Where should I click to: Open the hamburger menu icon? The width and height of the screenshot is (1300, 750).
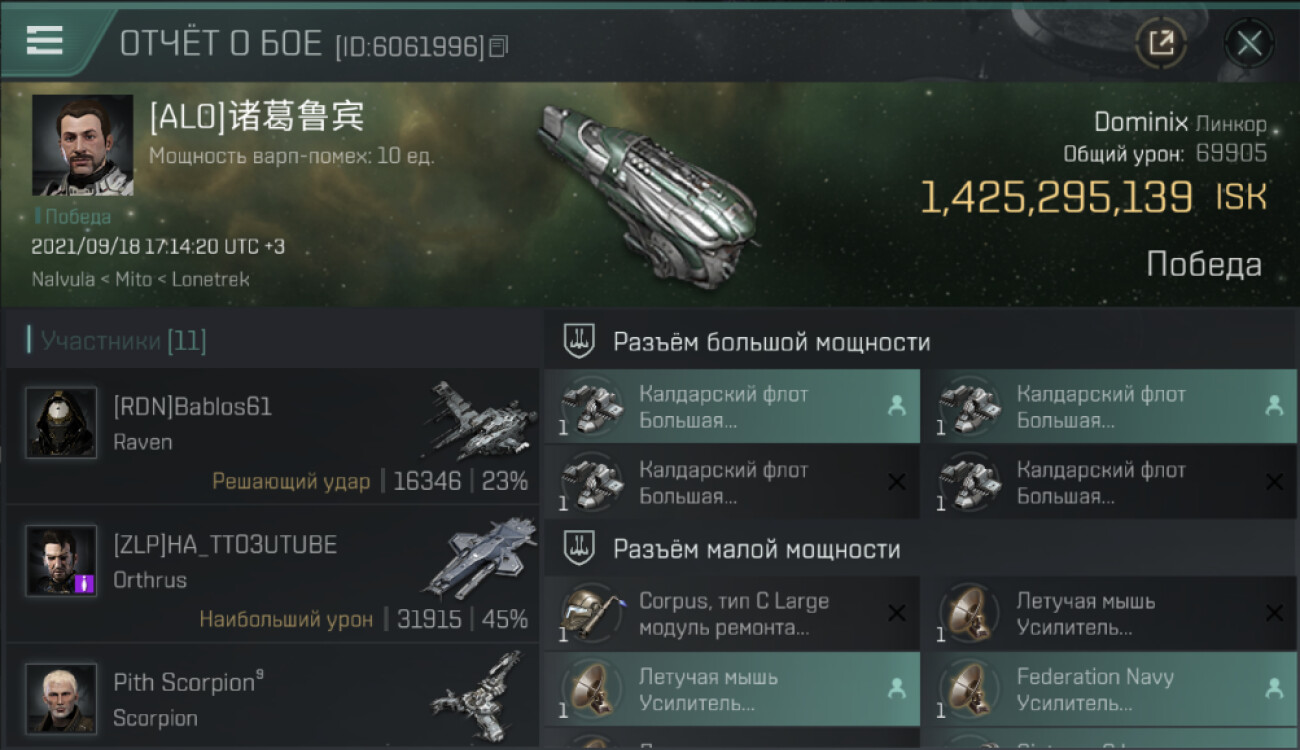[44, 40]
